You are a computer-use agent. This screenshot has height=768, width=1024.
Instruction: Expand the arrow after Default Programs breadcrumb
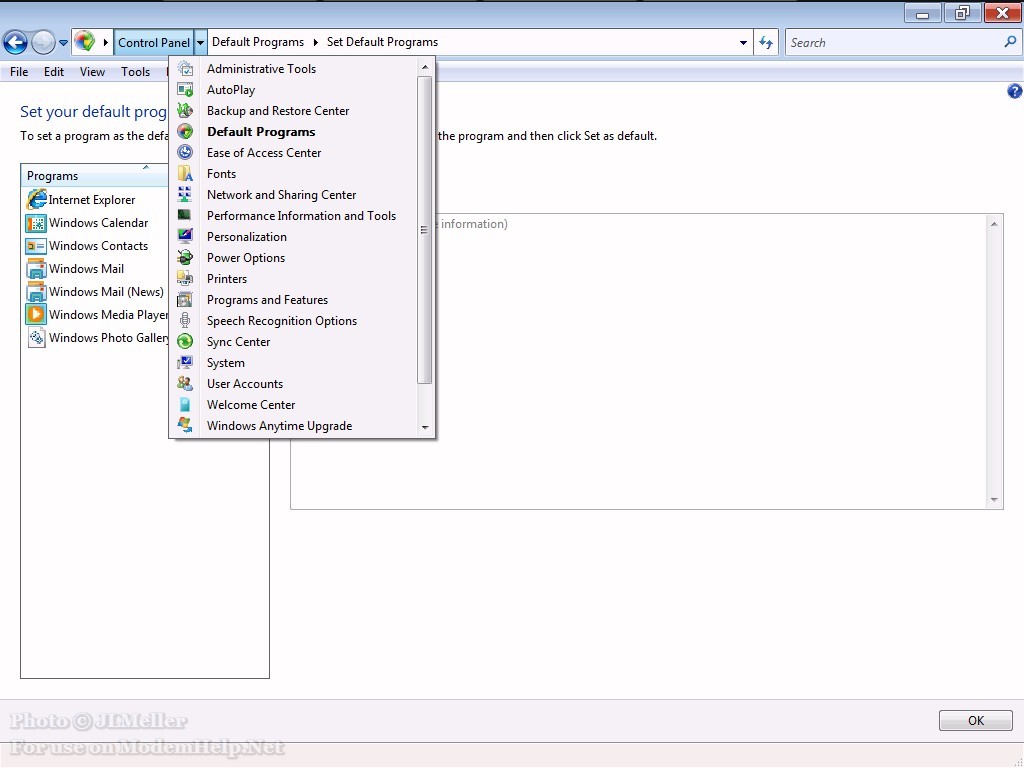point(315,42)
